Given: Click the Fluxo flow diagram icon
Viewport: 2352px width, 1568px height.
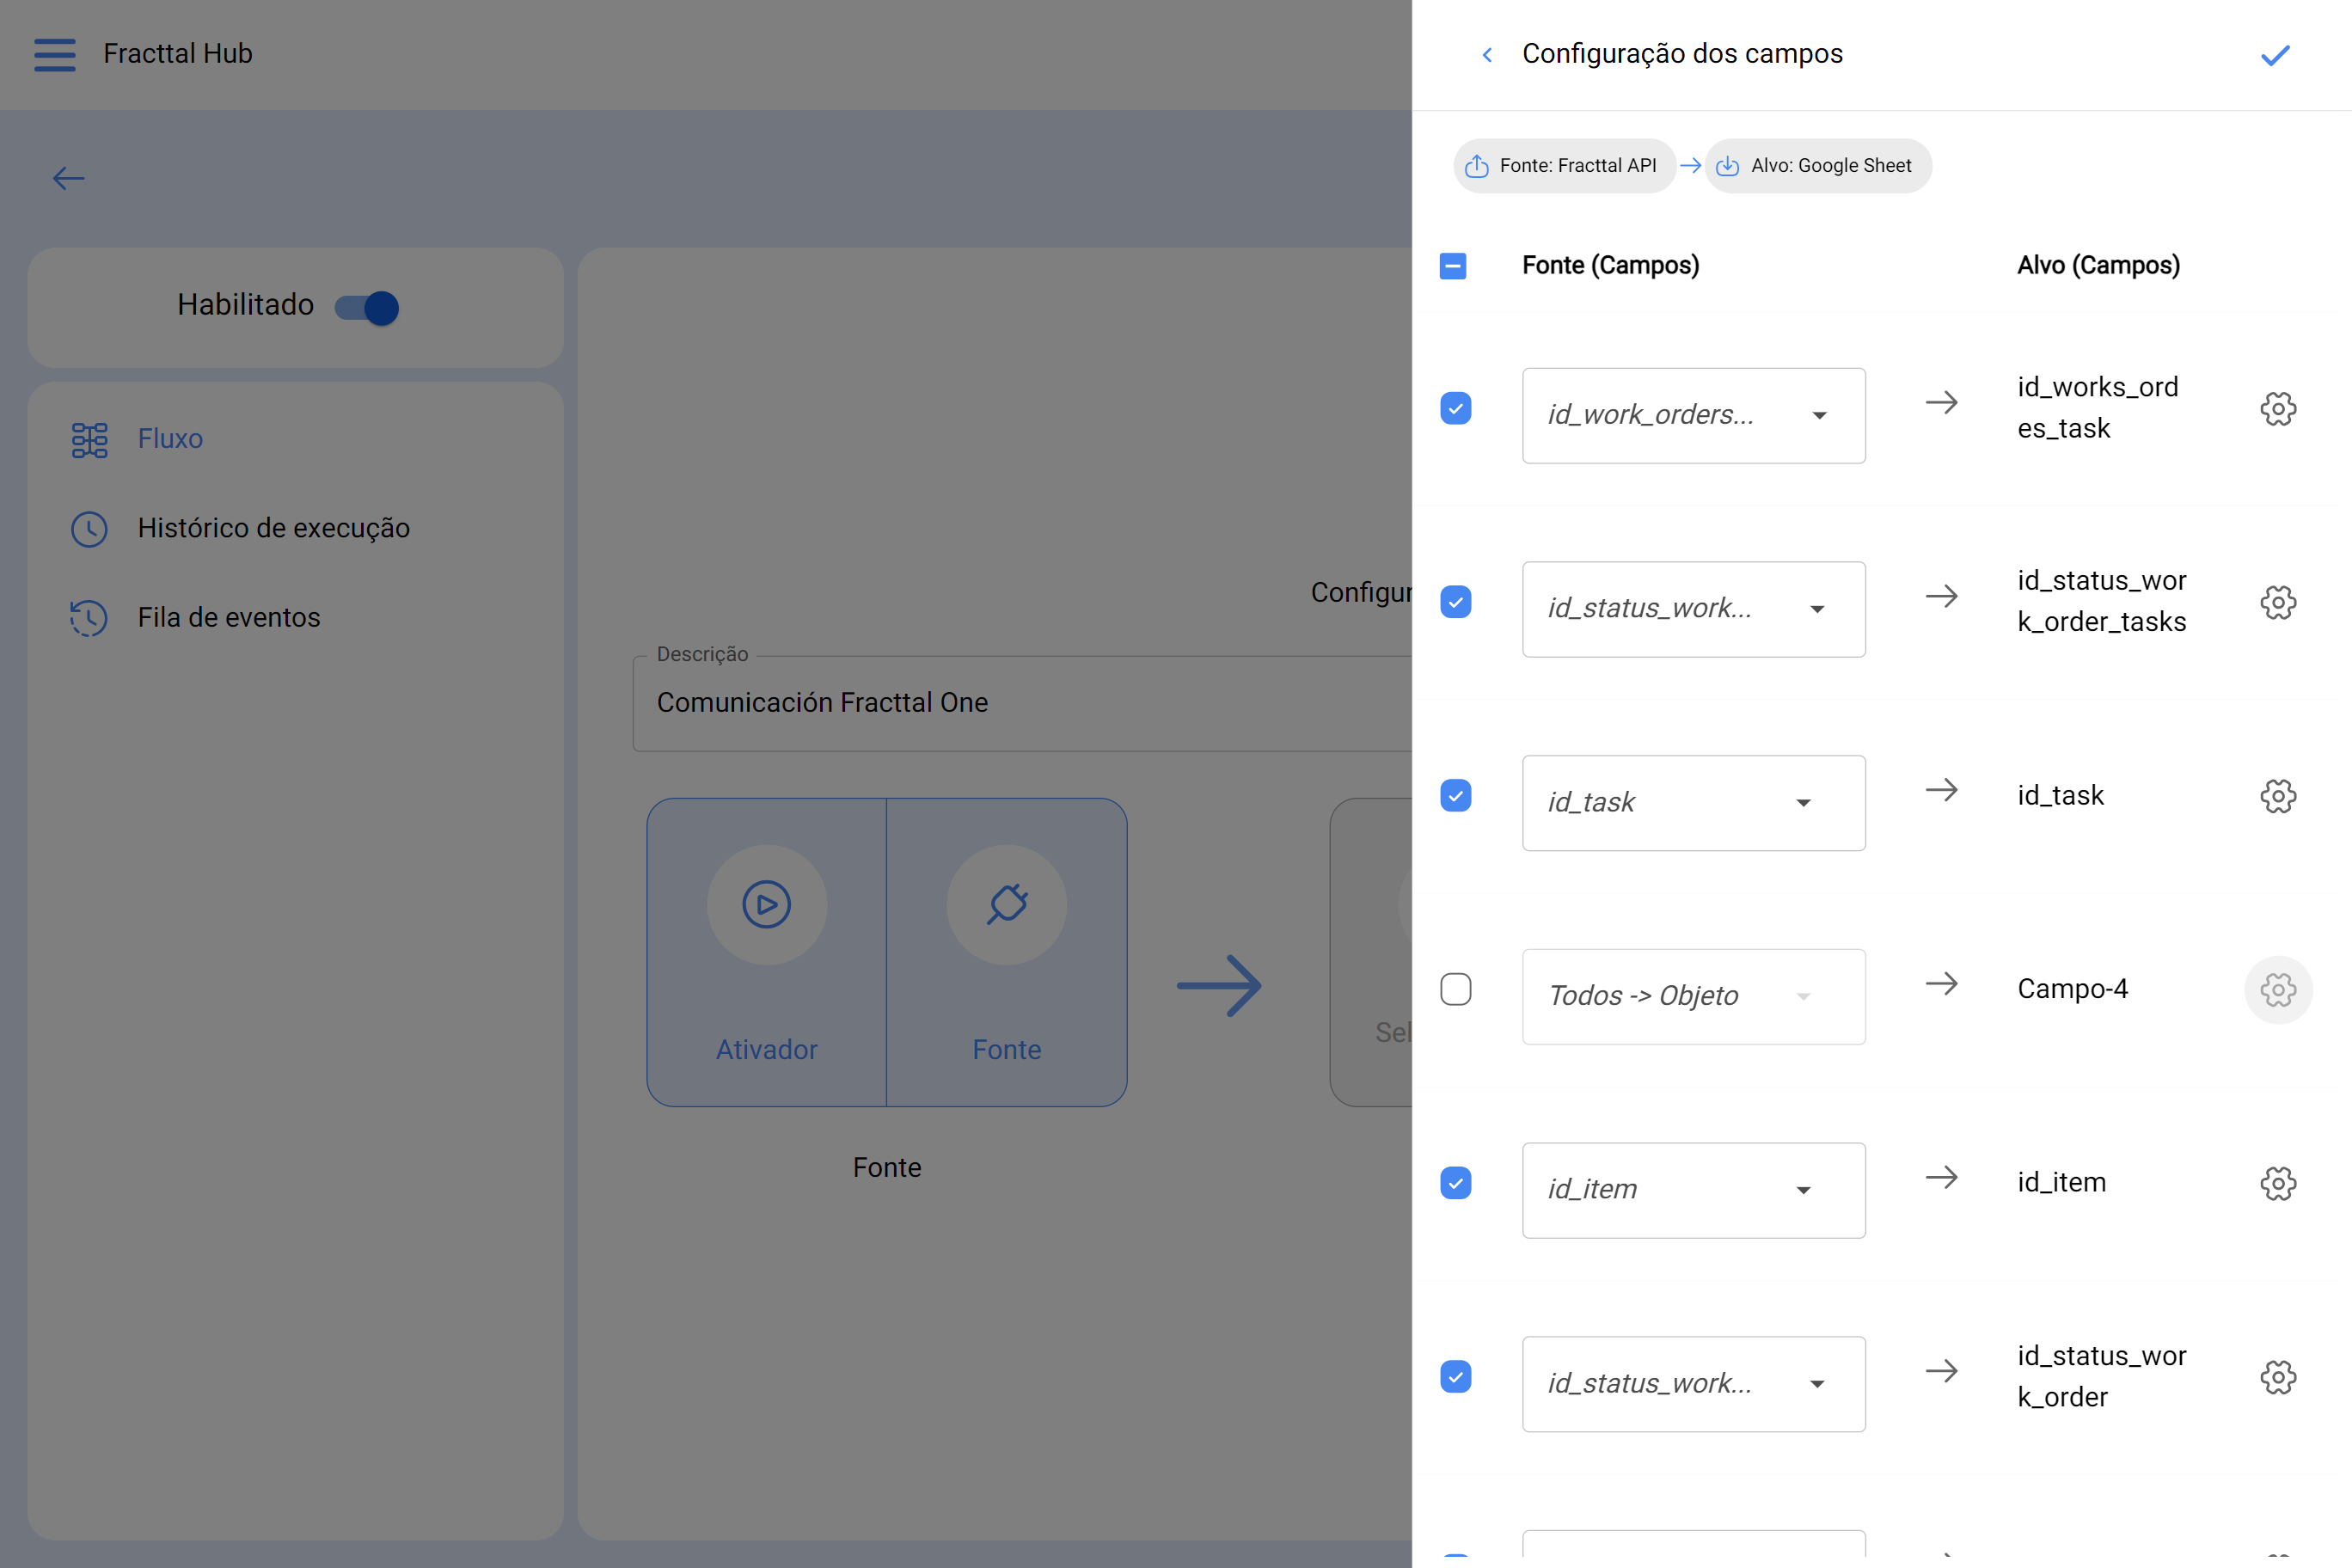Looking at the screenshot, I should click(89, 440).
